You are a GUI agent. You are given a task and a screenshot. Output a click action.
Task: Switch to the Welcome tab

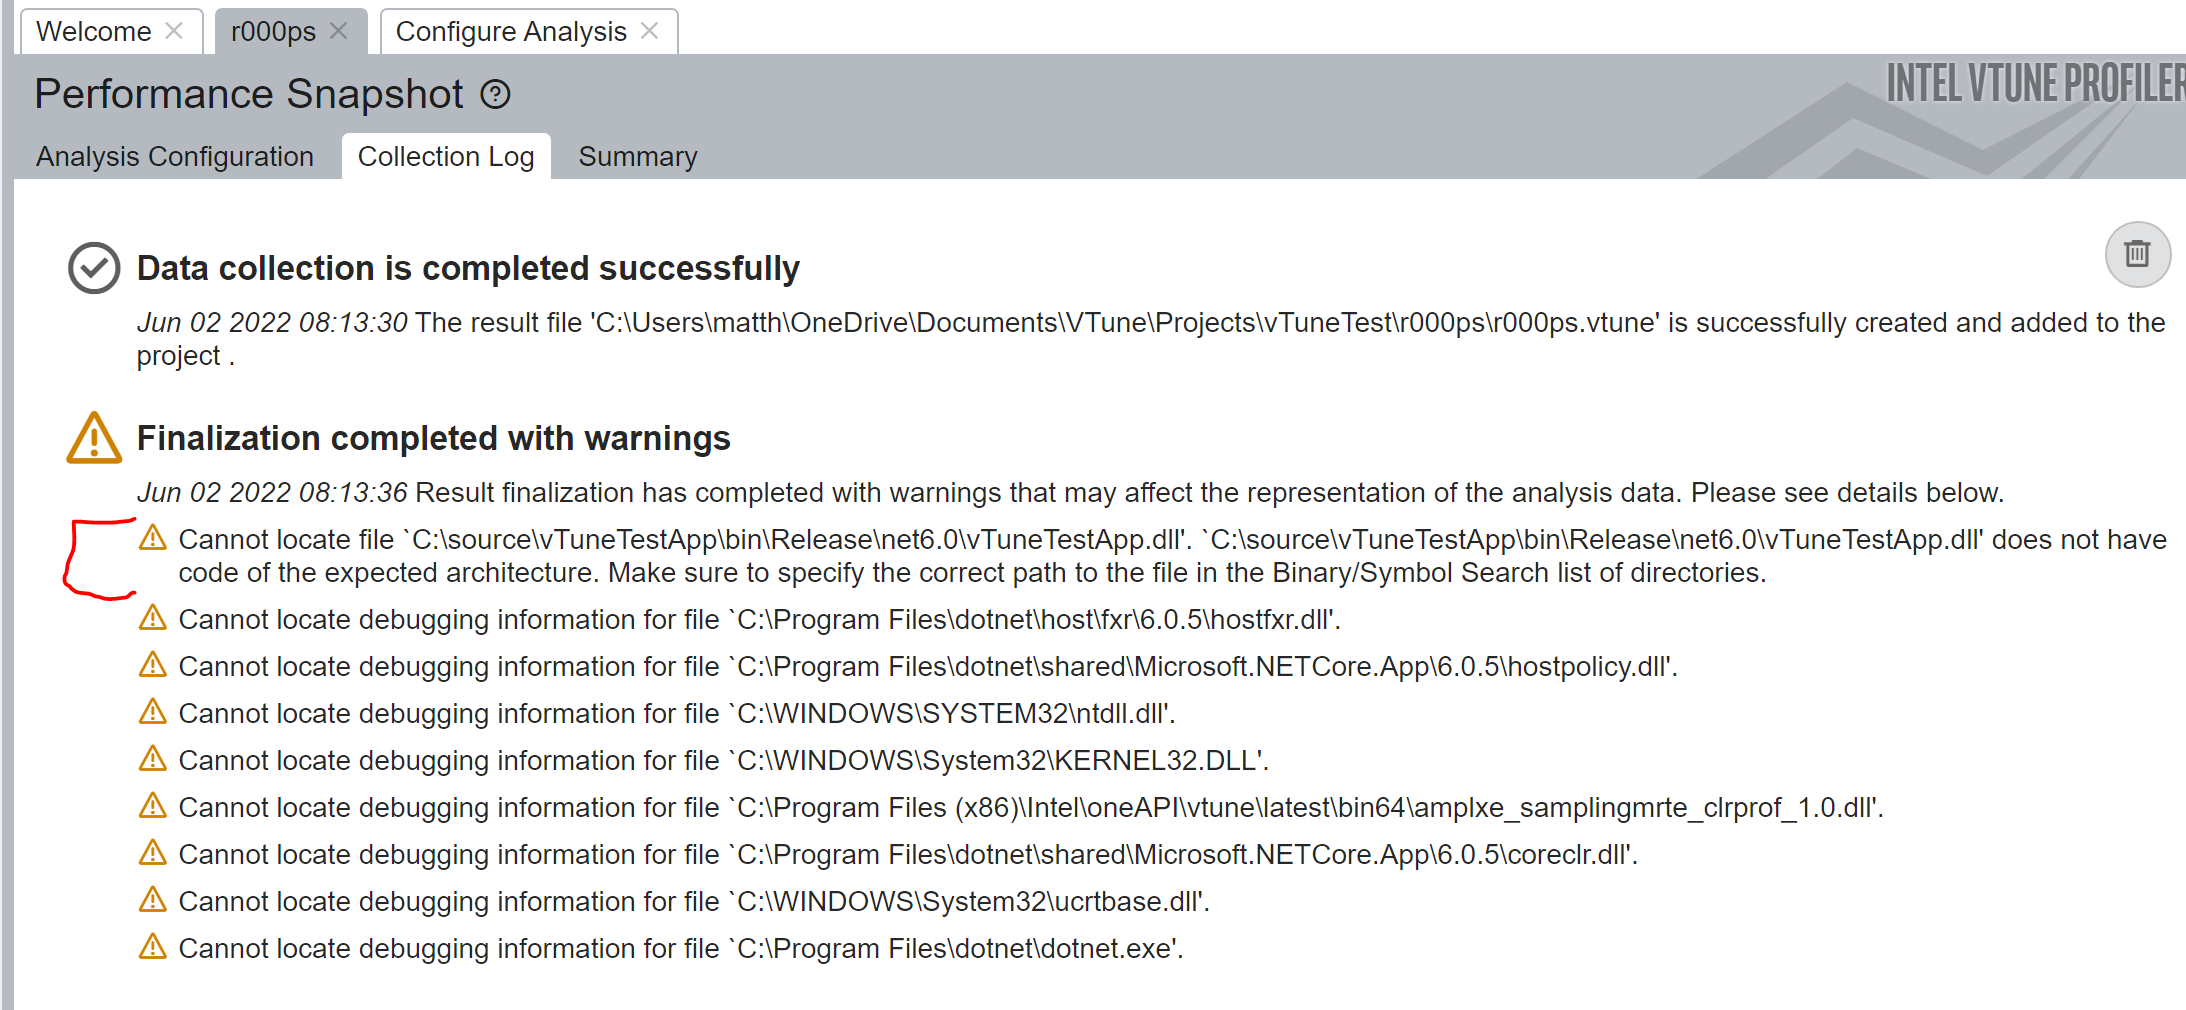93,32
